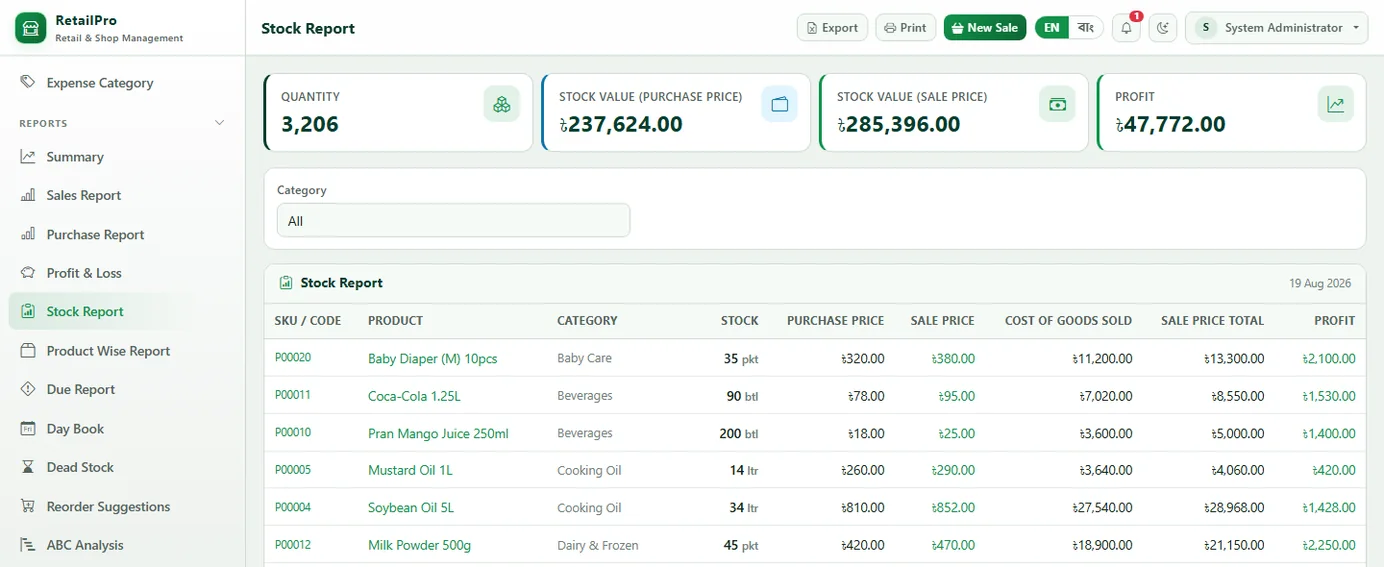
Task: Open the System Administrator user menu arrow
Action: 1356,28
